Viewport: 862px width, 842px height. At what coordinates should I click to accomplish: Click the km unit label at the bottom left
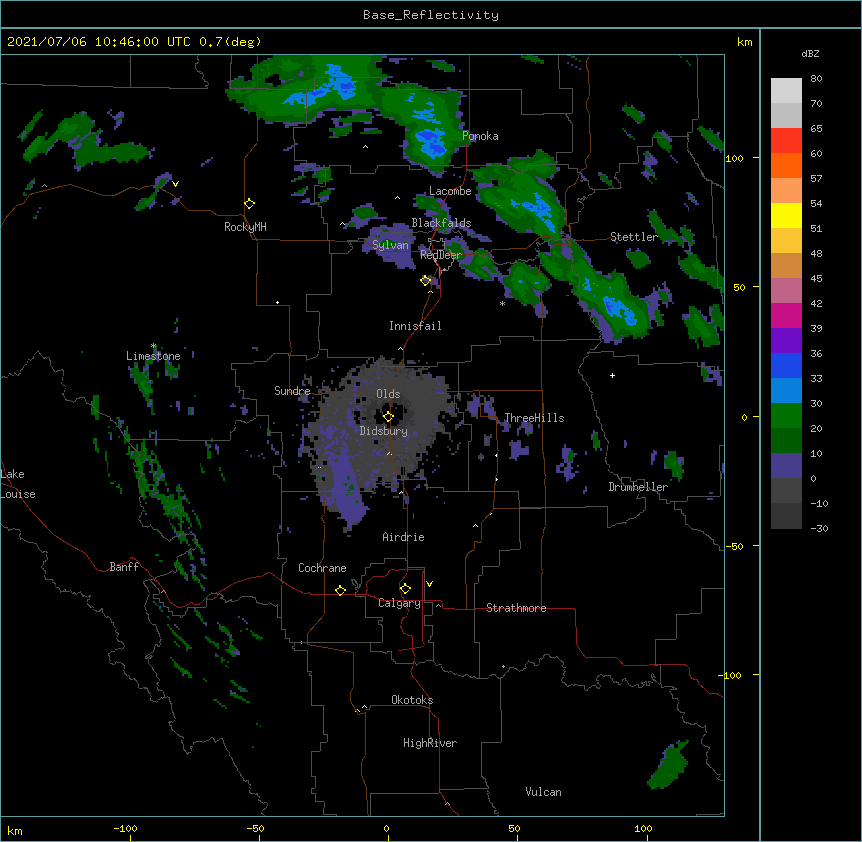tap(15, 830)
